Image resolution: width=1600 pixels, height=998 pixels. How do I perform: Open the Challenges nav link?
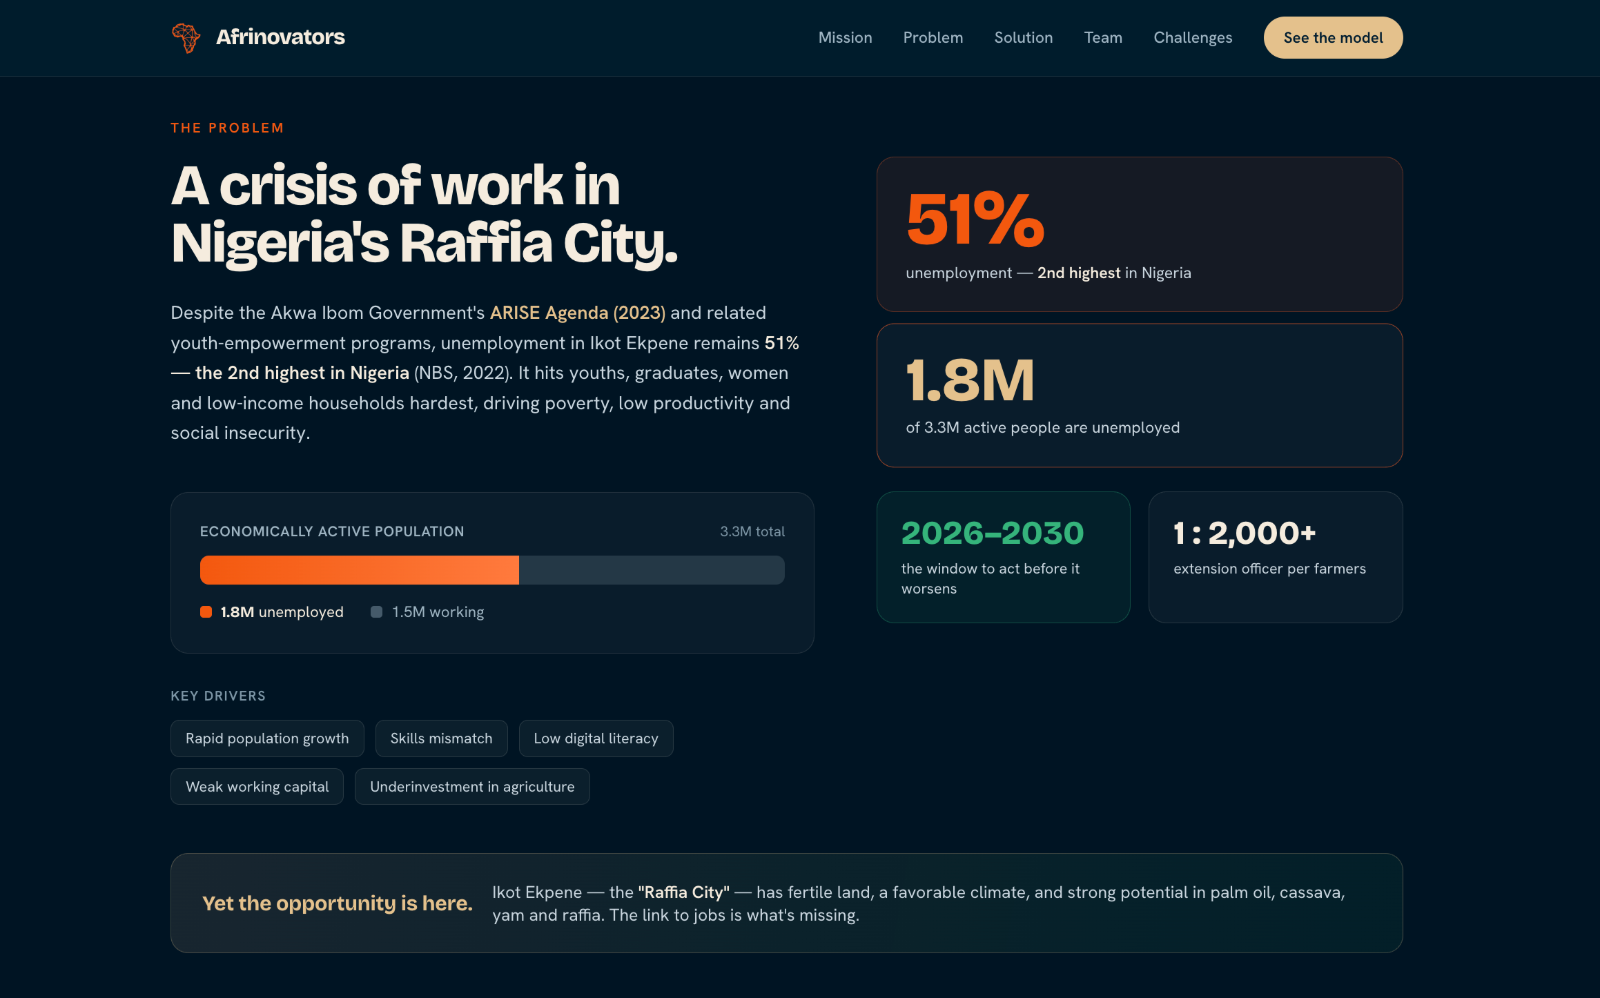1193,38
